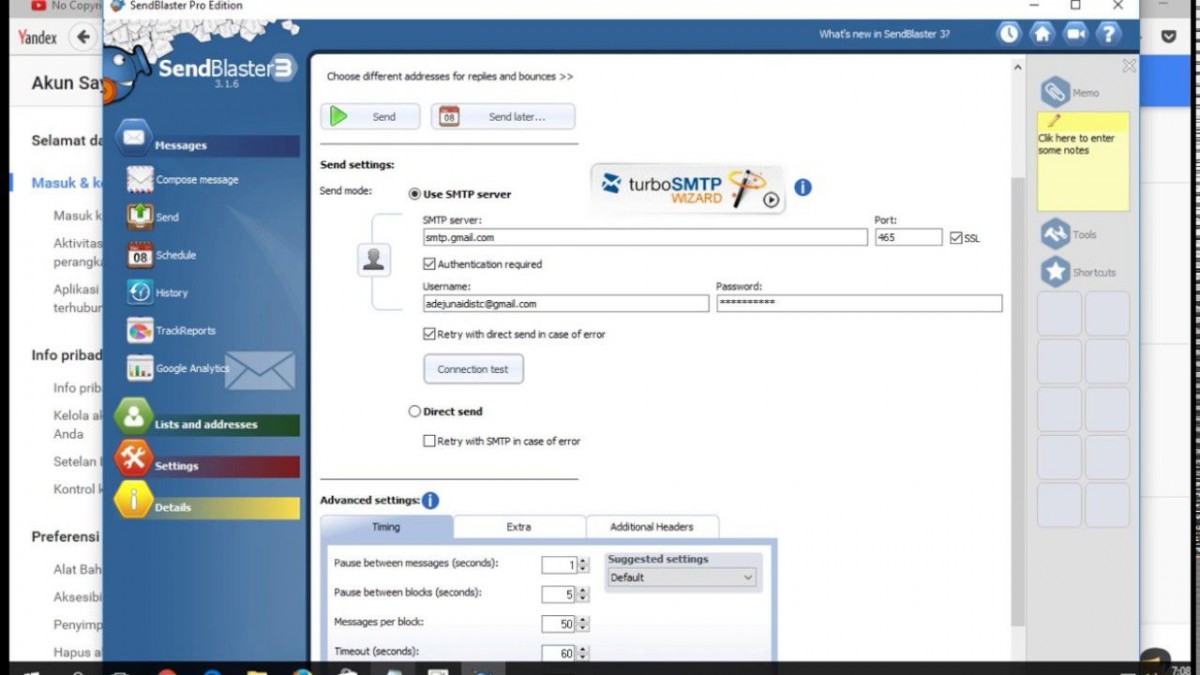Uncheck Authentication required

430,265
